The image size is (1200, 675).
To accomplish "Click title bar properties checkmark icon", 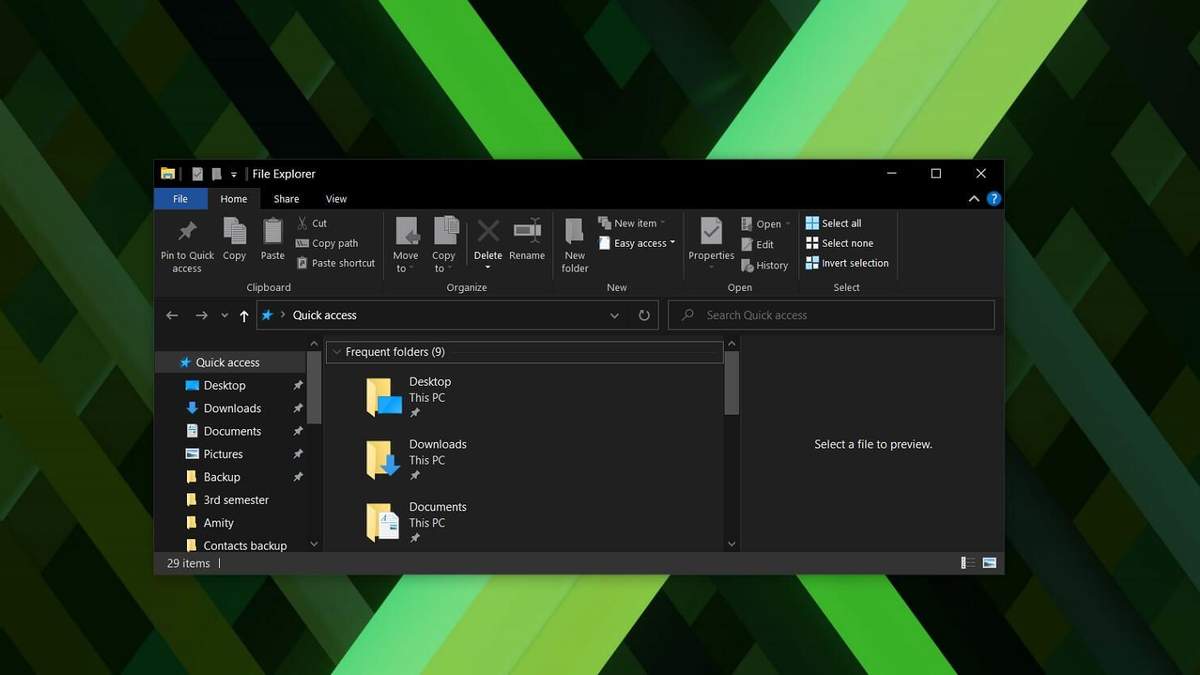I will click(197, 174).
